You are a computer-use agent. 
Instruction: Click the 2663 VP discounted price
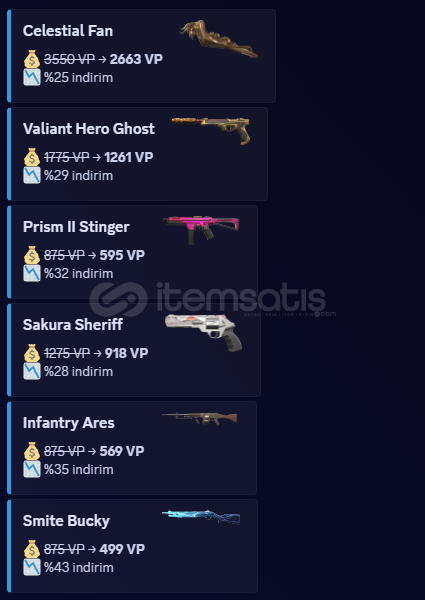[136, 59]
